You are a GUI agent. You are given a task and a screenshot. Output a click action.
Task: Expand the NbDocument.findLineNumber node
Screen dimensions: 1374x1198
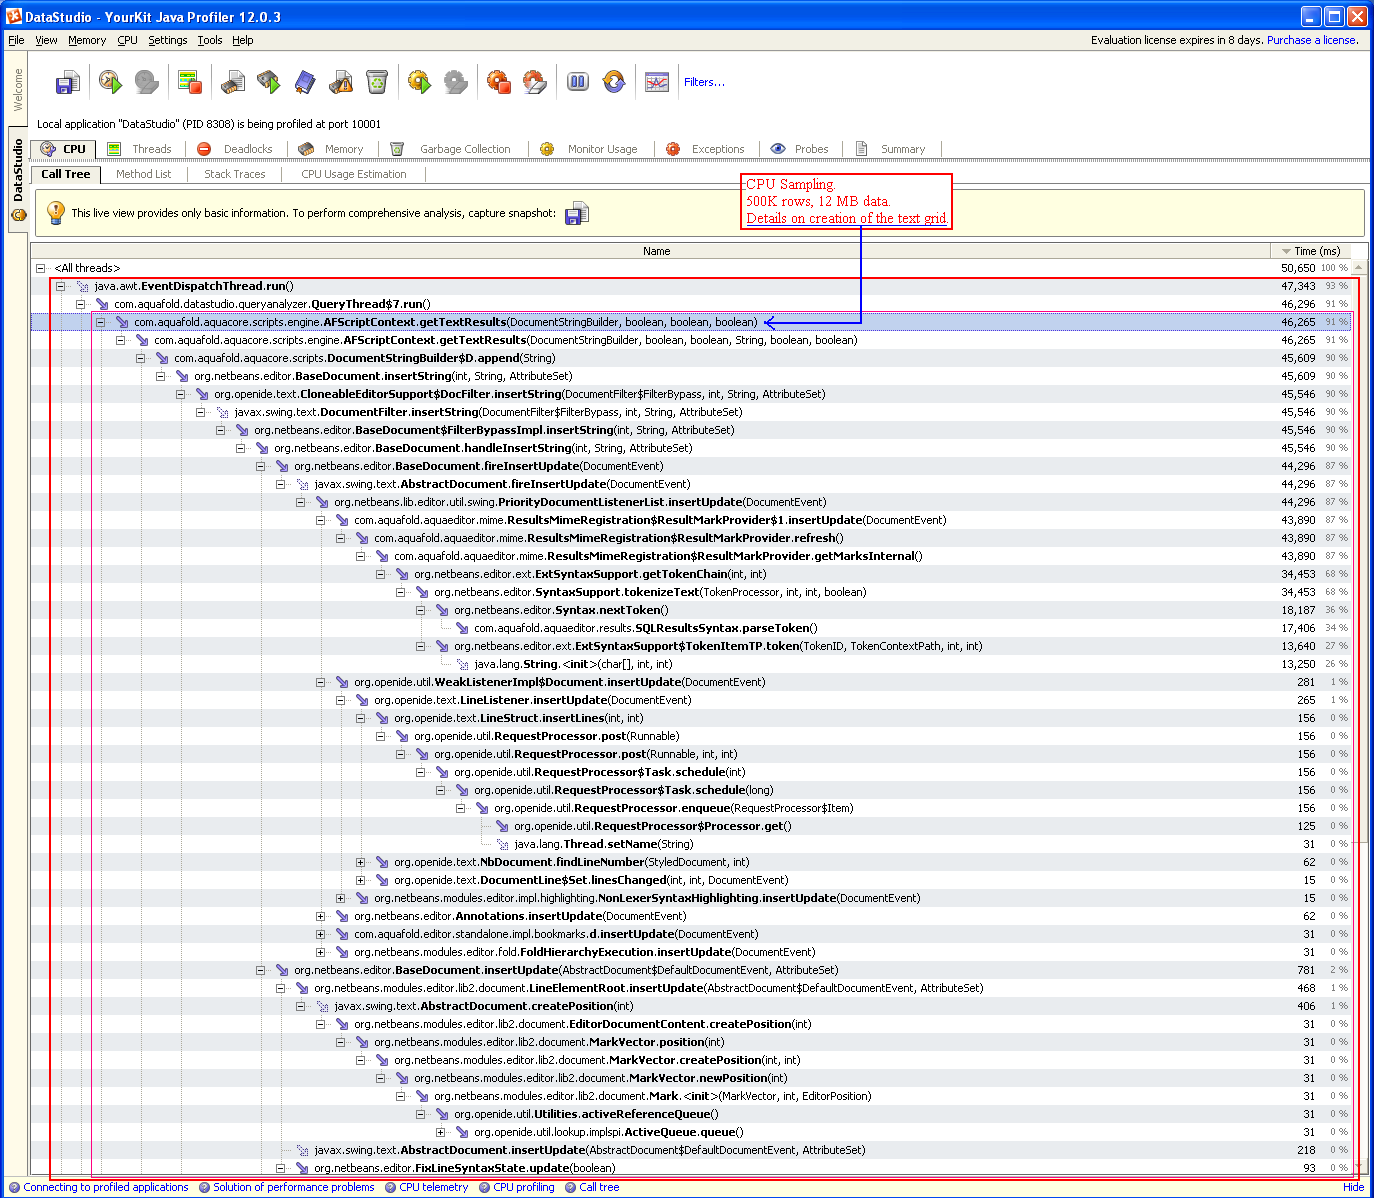(x=360, y=862)
